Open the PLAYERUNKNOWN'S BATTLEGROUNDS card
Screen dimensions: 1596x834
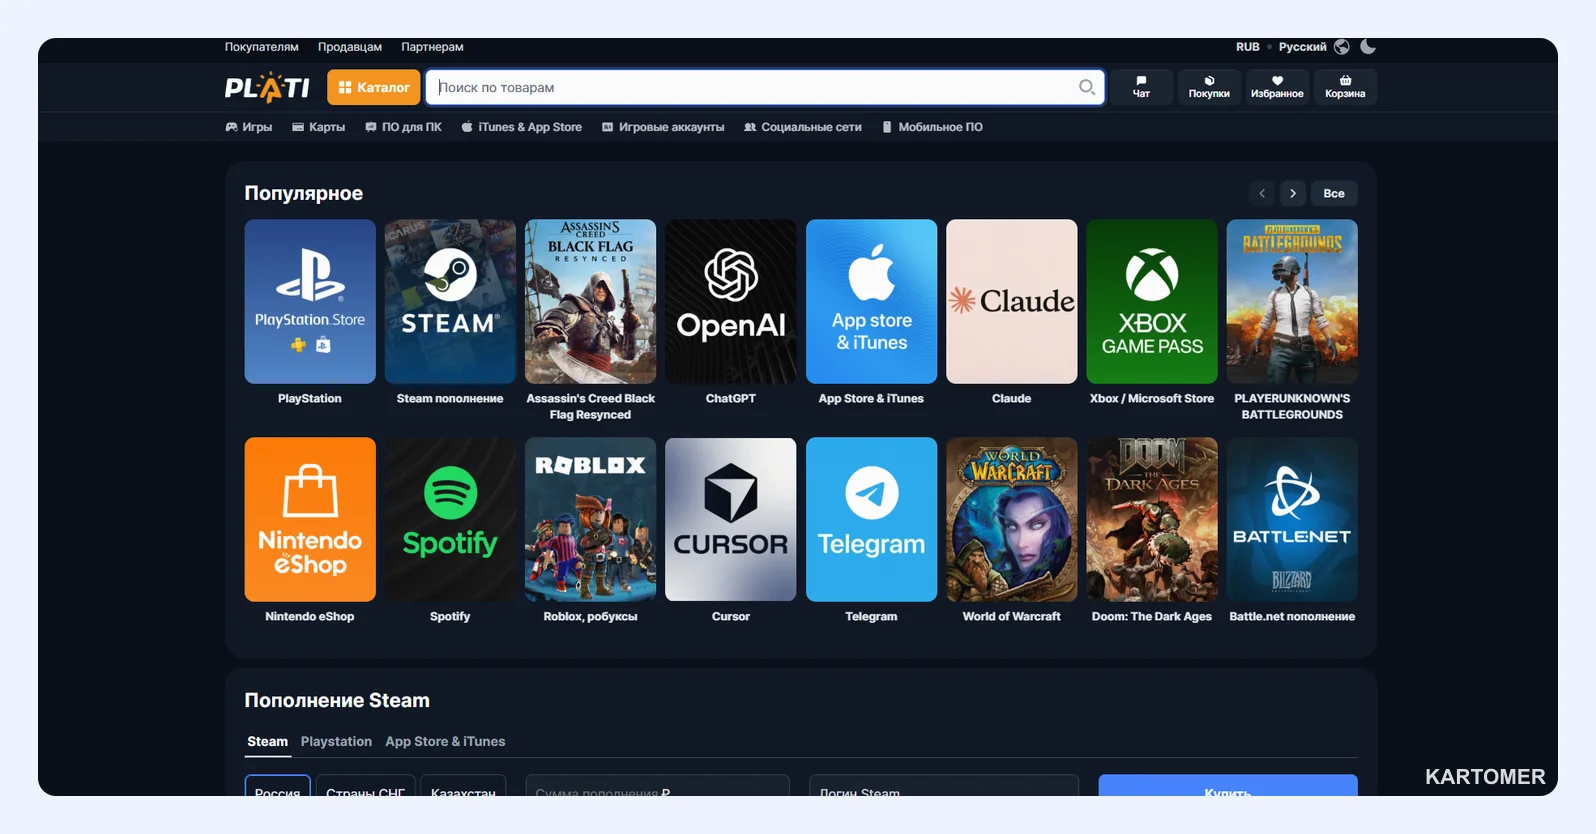point(1292,301)
